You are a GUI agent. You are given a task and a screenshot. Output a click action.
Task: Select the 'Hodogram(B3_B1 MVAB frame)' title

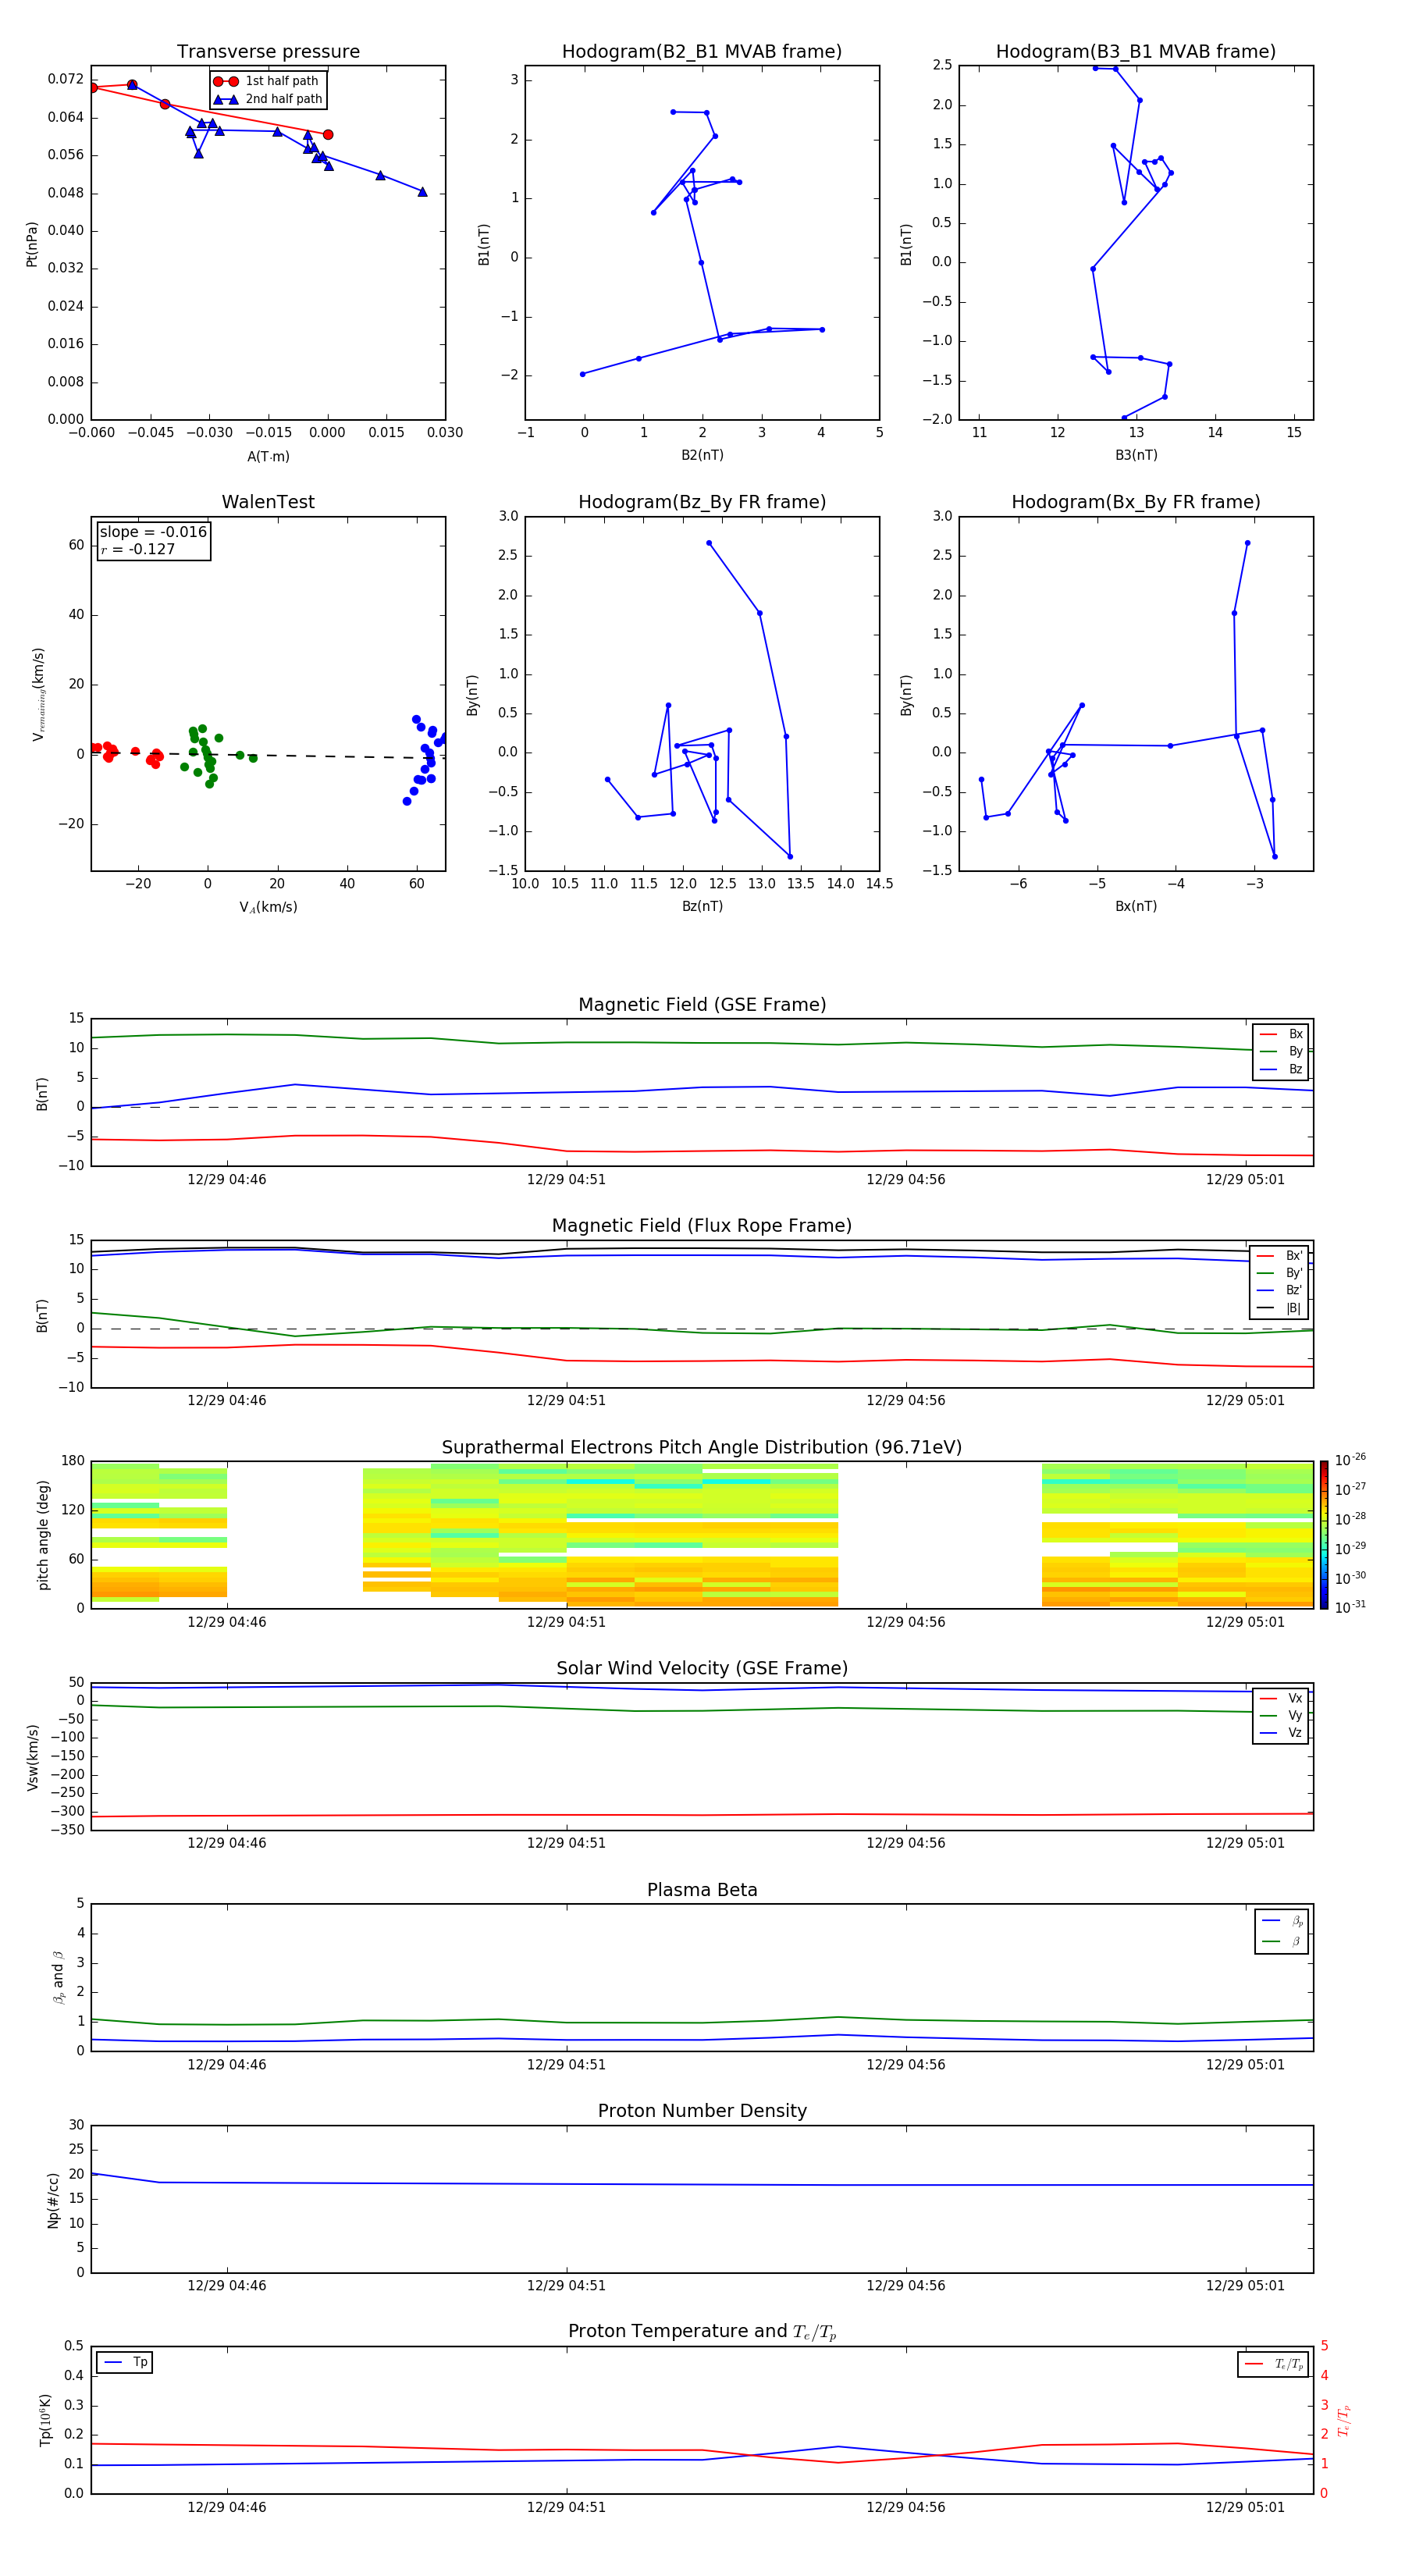tap(1136, 52)
